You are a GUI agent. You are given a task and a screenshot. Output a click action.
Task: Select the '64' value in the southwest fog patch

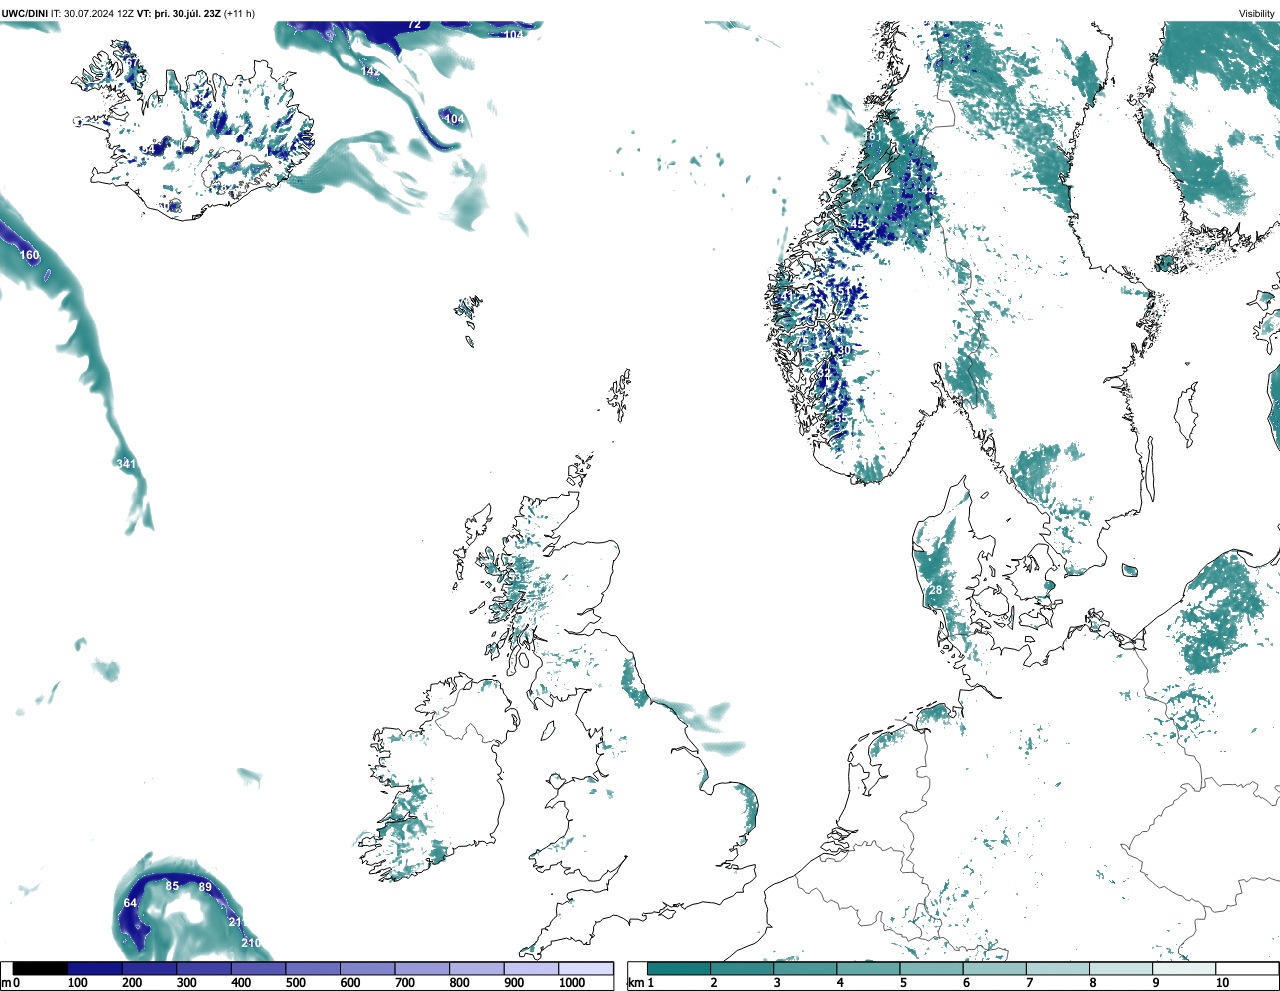(130, 903)
